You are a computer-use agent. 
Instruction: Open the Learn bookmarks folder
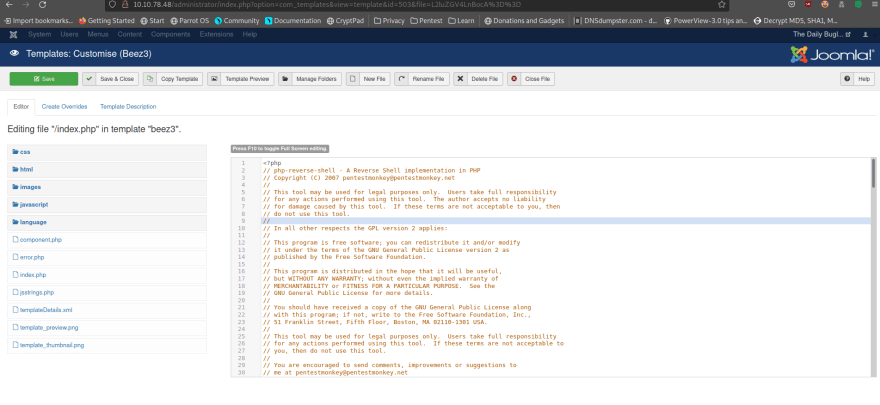click(461, 21)
